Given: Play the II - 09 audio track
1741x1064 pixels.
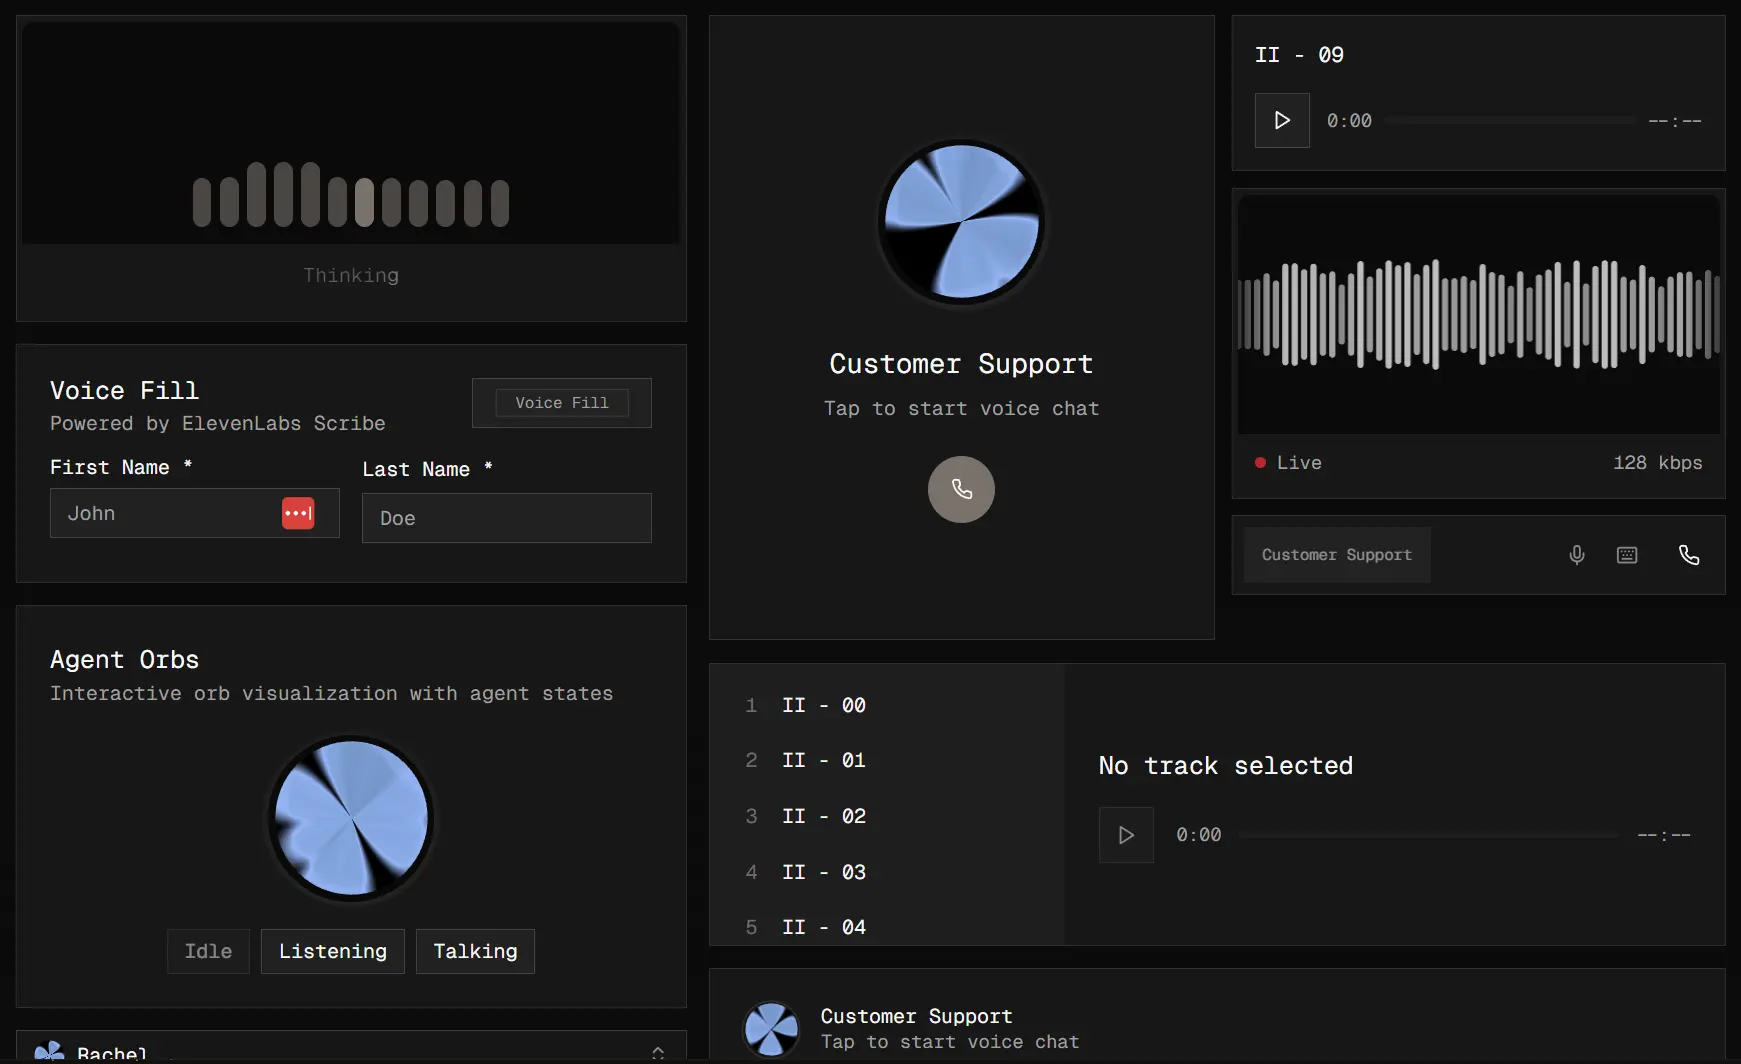Looking at the screenshot, I should tap(1282, 120).
